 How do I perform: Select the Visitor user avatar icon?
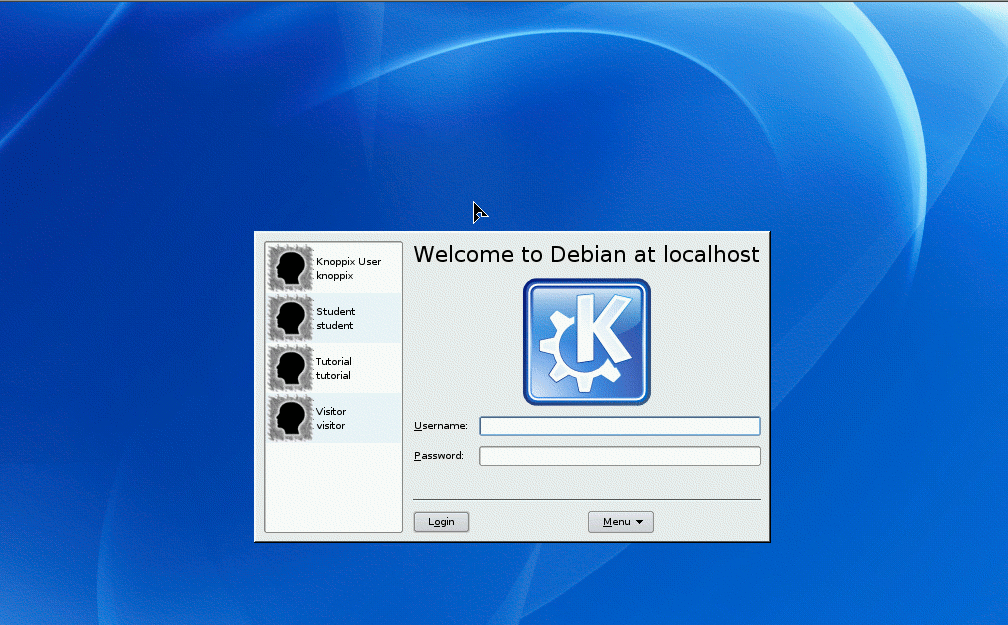pos(290,419)
